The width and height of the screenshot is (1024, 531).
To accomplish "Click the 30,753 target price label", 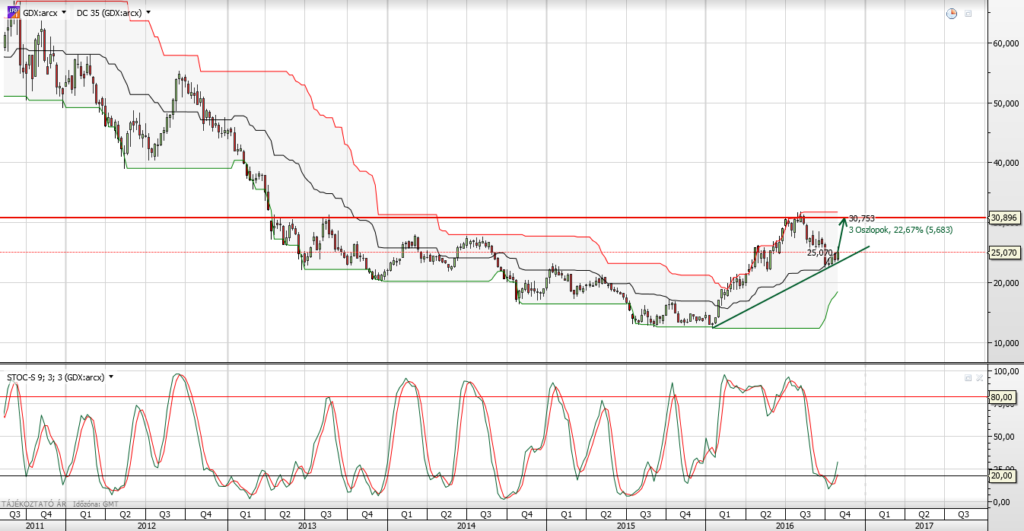I will click(x=861, y=218).
